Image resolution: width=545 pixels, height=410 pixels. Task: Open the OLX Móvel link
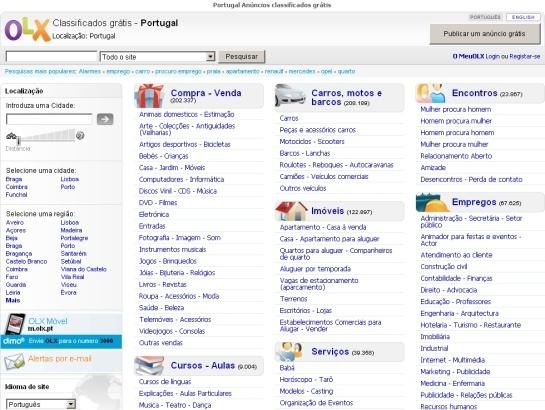(48, 321)
